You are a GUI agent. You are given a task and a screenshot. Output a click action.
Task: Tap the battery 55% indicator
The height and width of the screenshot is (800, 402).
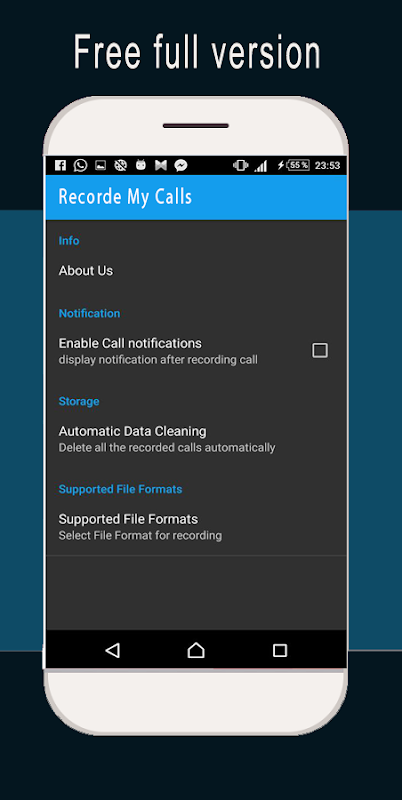298,165
